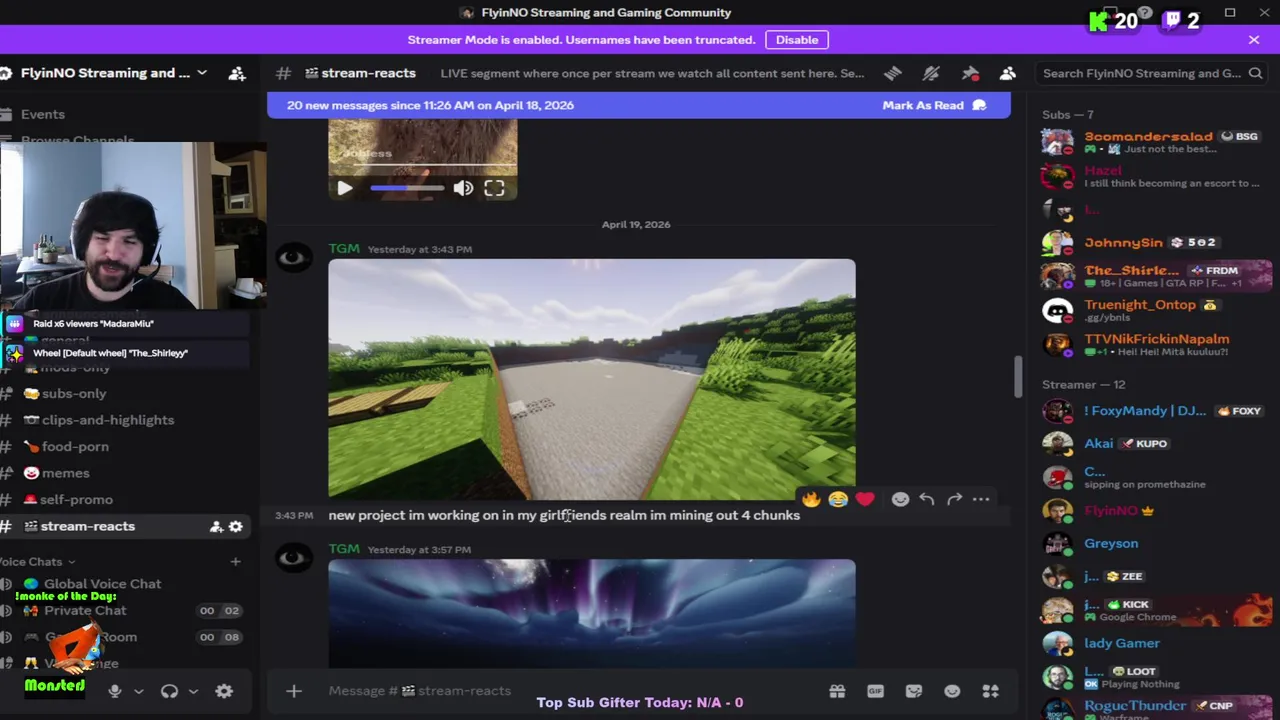Image resolution: width=1280 pixels, height=720 pixels.
Task: Select RogueThunder in the member list
Action: coord(1155,710)
